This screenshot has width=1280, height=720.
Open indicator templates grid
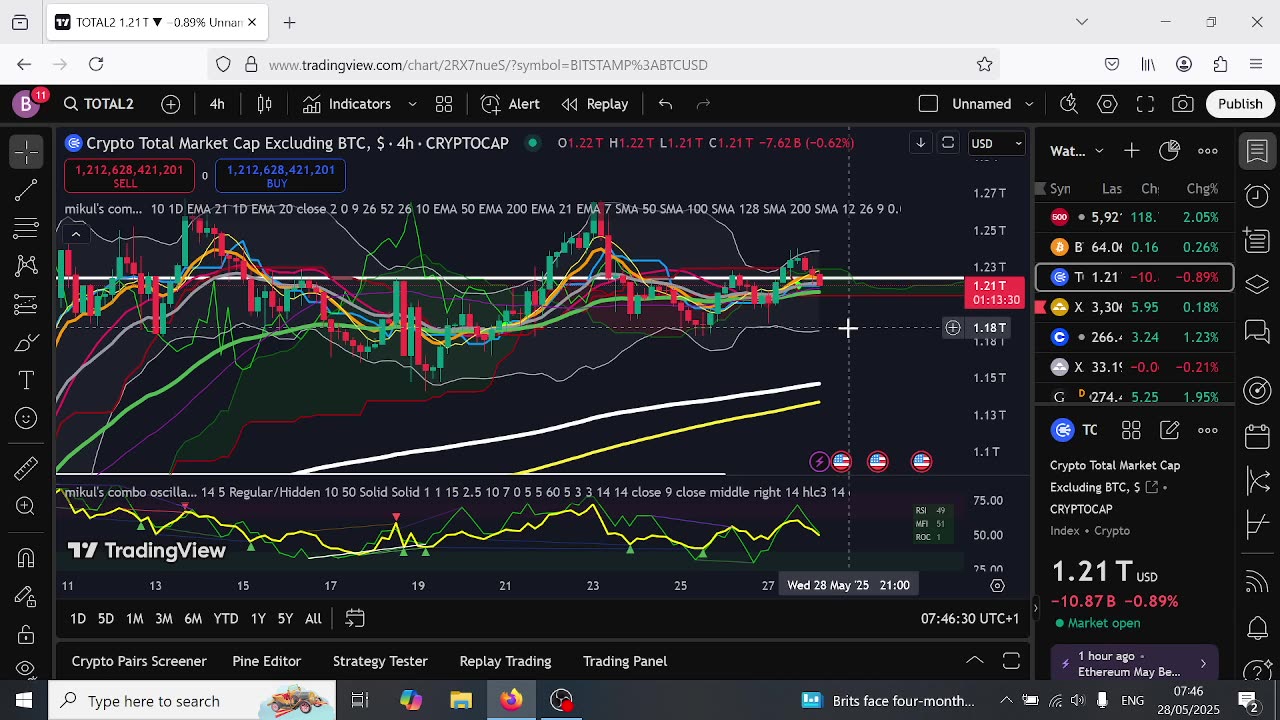click(x=444, y=104)
